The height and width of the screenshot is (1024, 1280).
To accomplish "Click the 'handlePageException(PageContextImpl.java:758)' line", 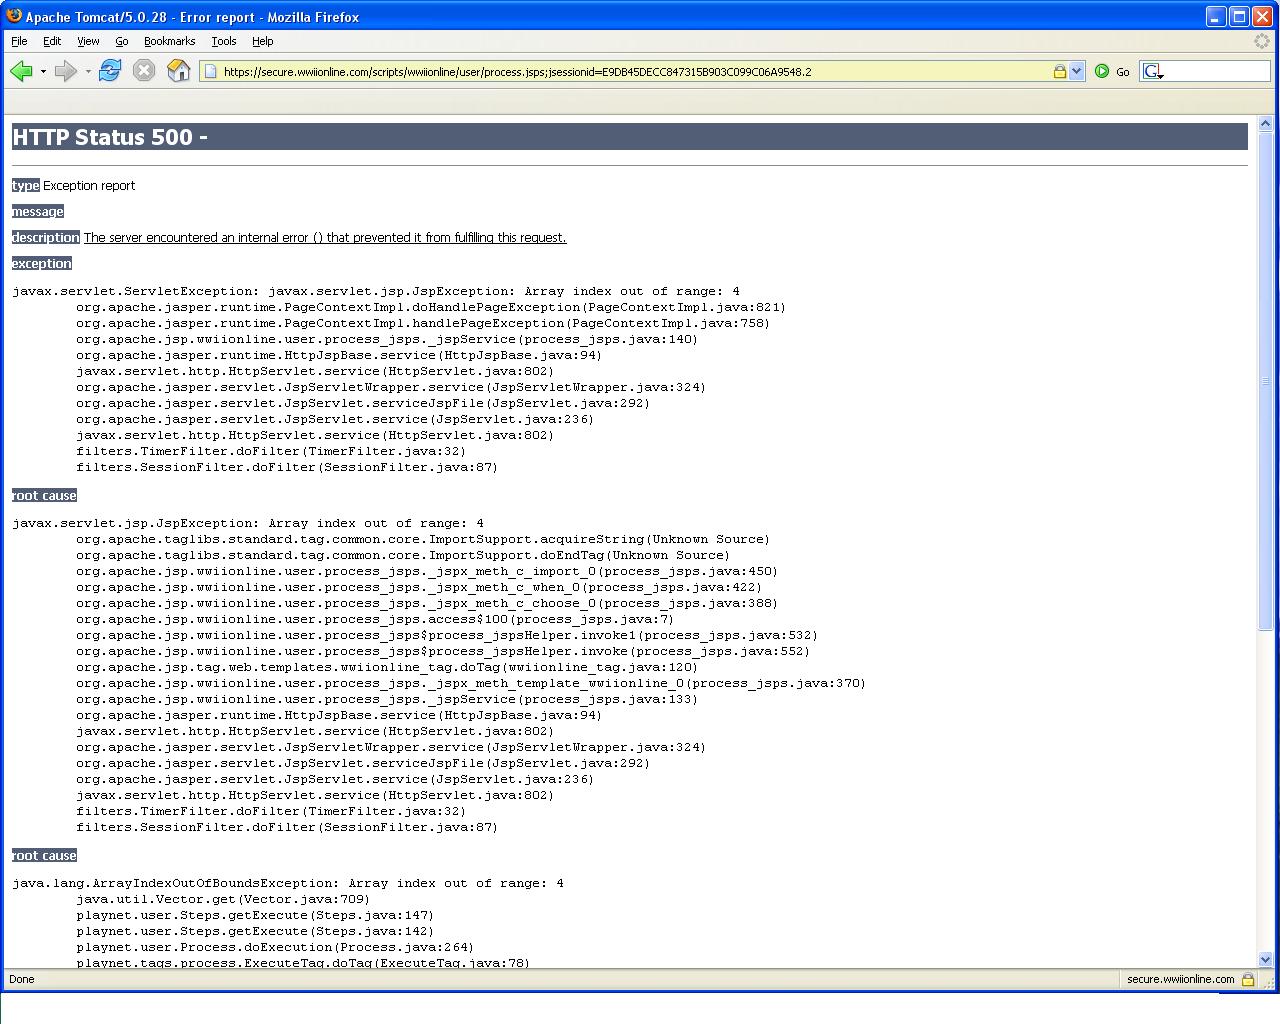I will [x=423, y=324].
